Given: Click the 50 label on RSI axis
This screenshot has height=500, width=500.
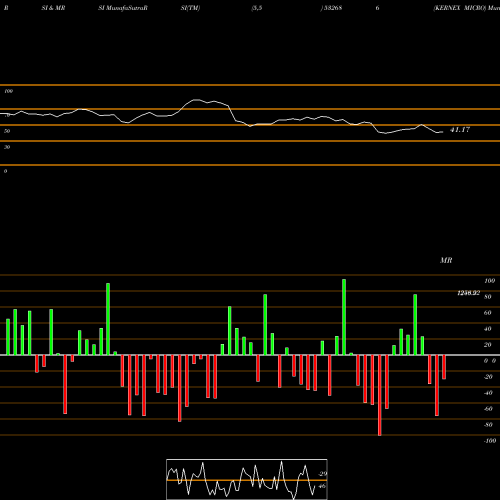Looking at the screenshot, I should [x=7, y=131].
